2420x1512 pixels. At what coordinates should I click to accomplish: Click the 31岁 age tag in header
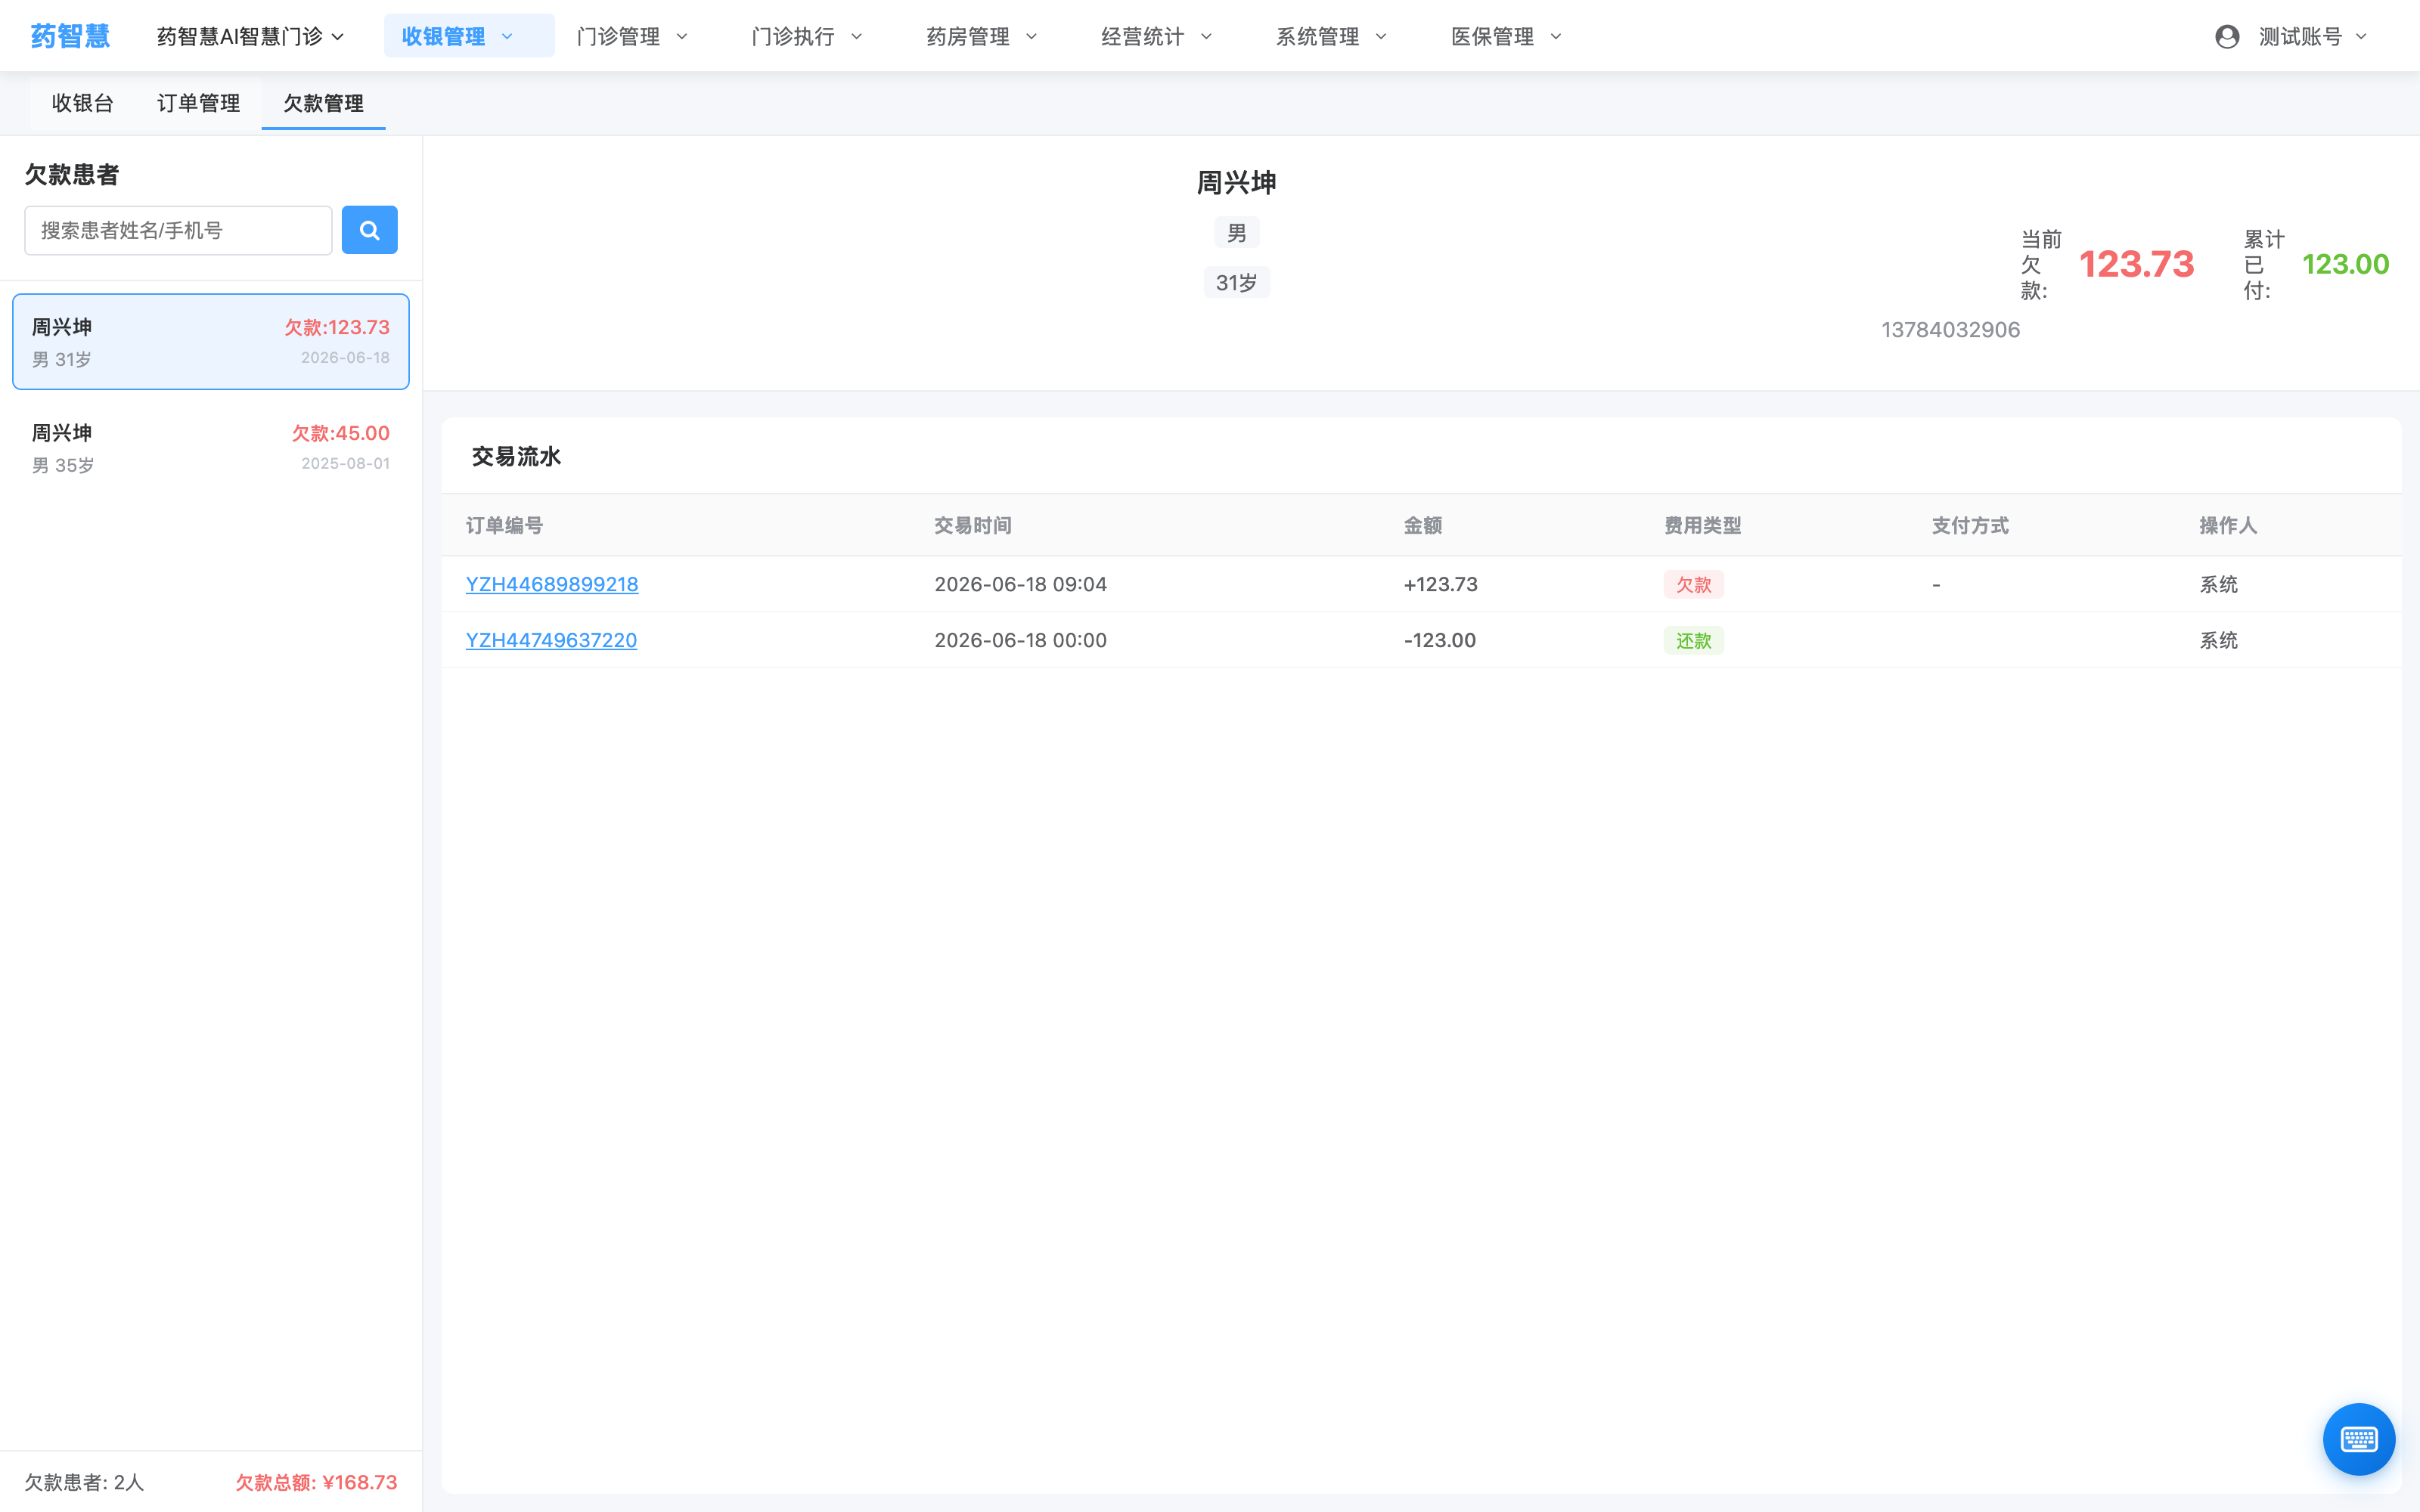(1236, 283)
